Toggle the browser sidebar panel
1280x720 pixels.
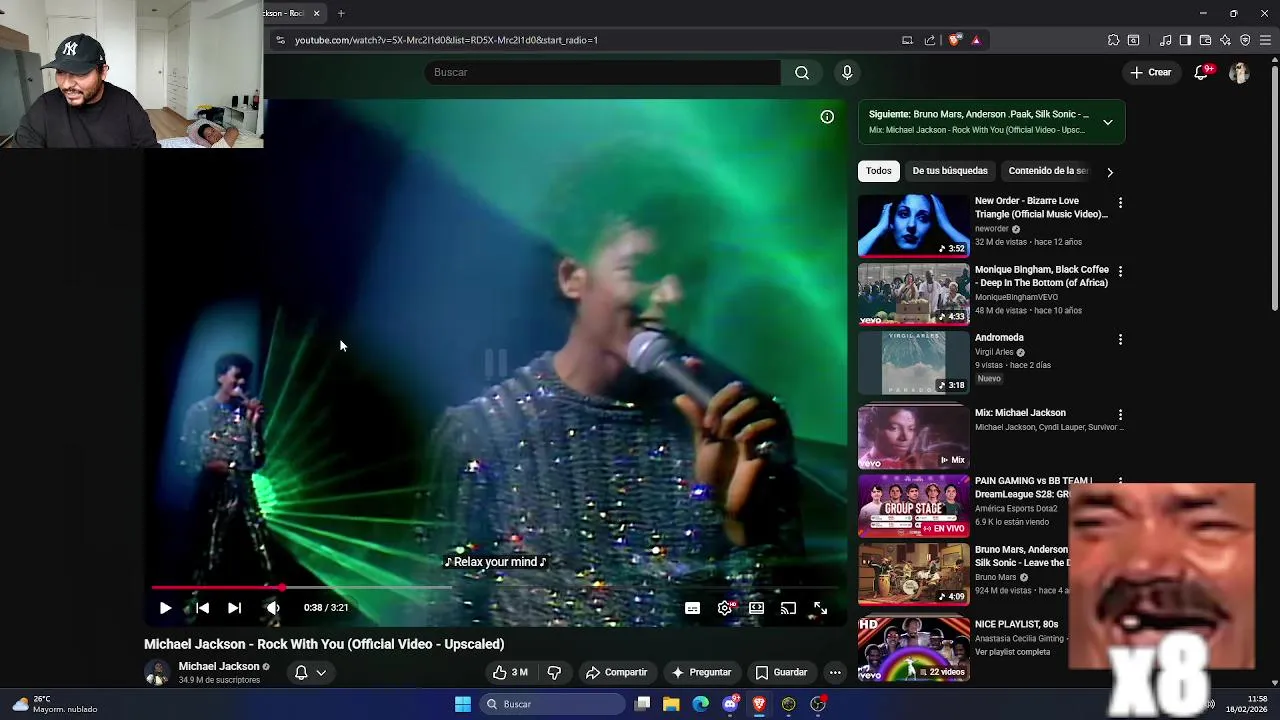(1185, 40)
